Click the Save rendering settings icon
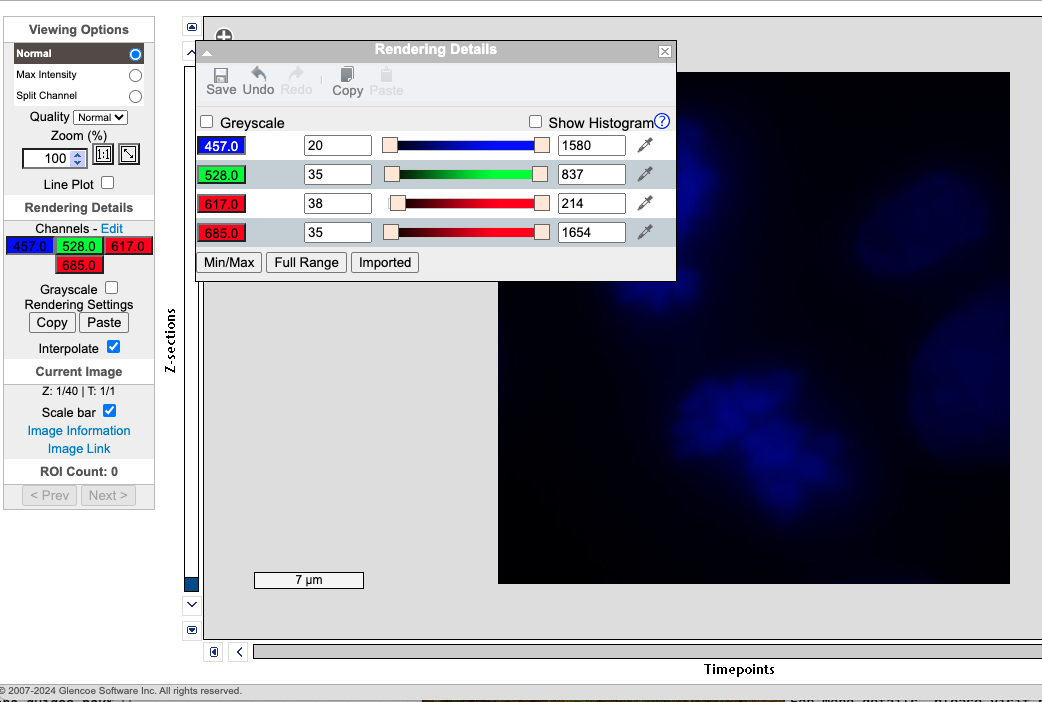1042x702 pixels. 221,82
